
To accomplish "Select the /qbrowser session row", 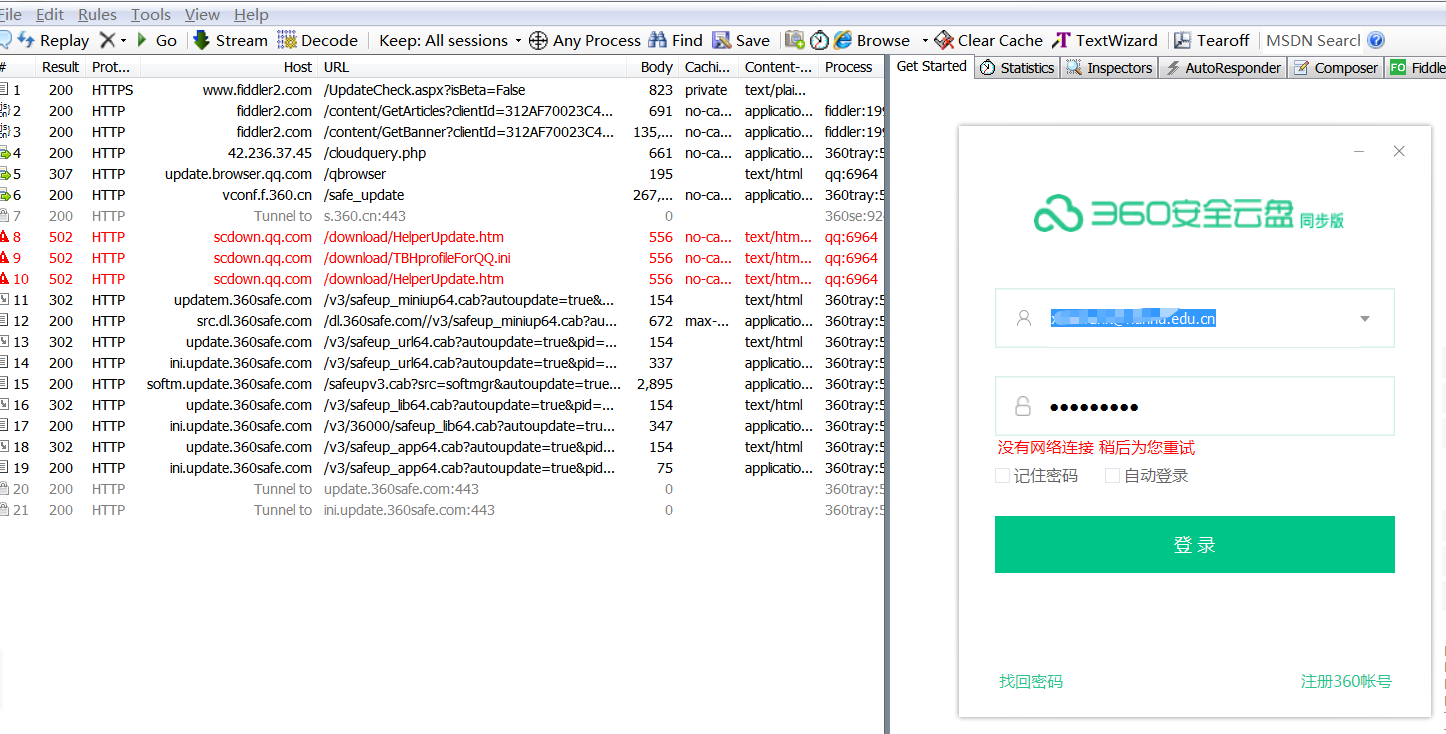I will pyautogui.click(x=441, y=174).
